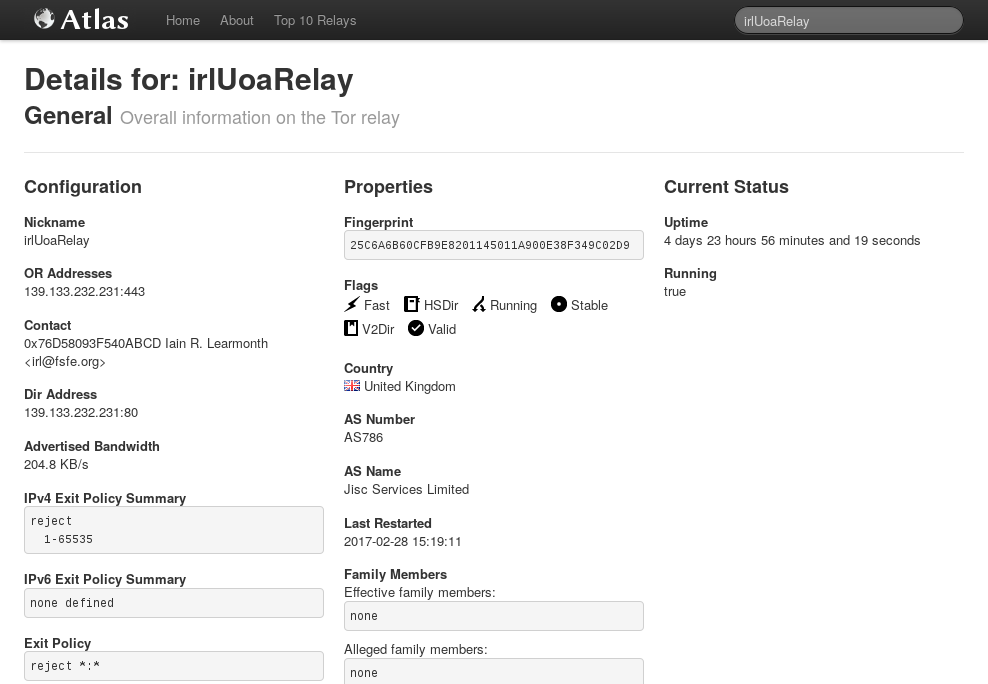The image size is (988, 684).
Task: Open the About page
Action: 237,20
